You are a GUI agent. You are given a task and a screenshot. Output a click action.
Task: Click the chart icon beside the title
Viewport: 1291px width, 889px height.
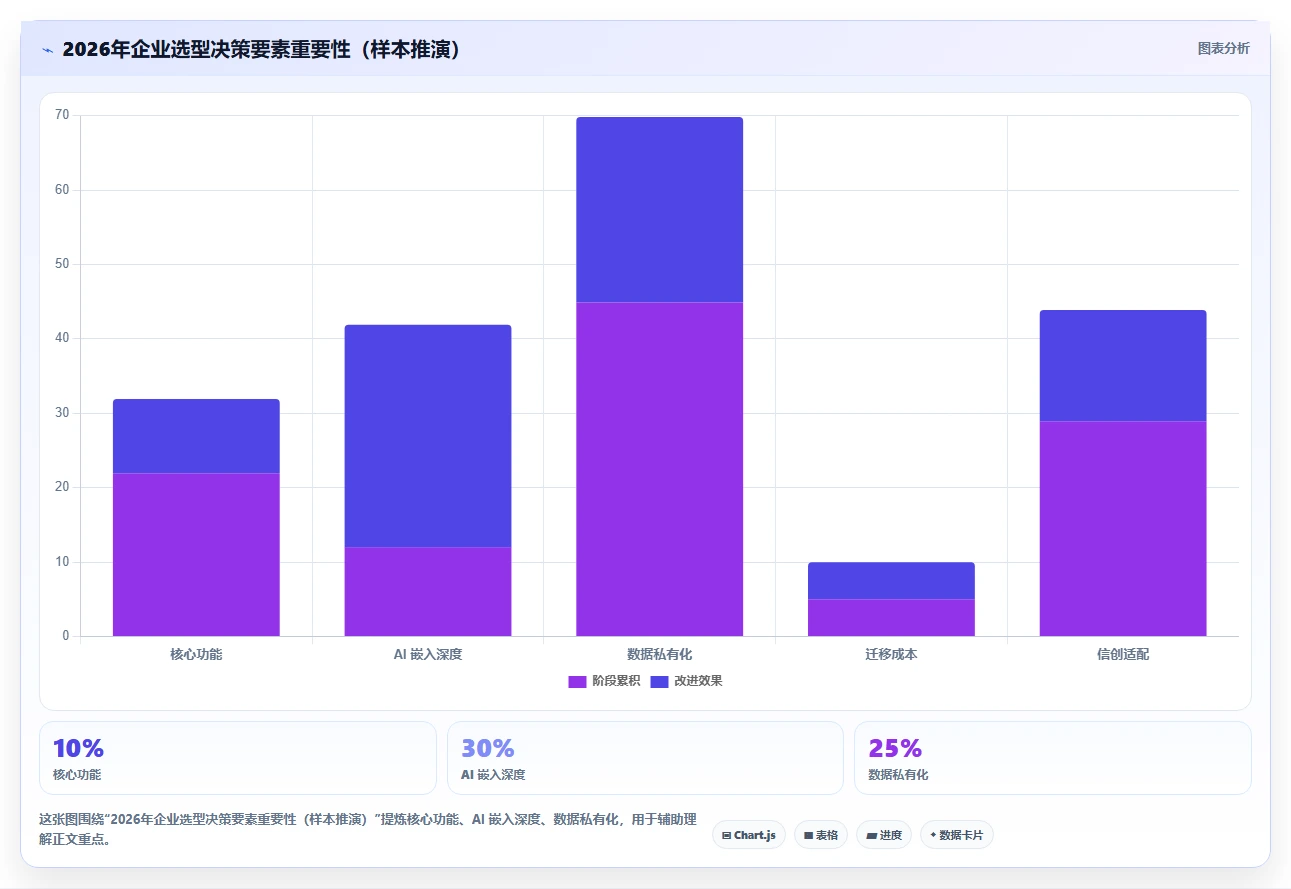click(x=47, y=49)
